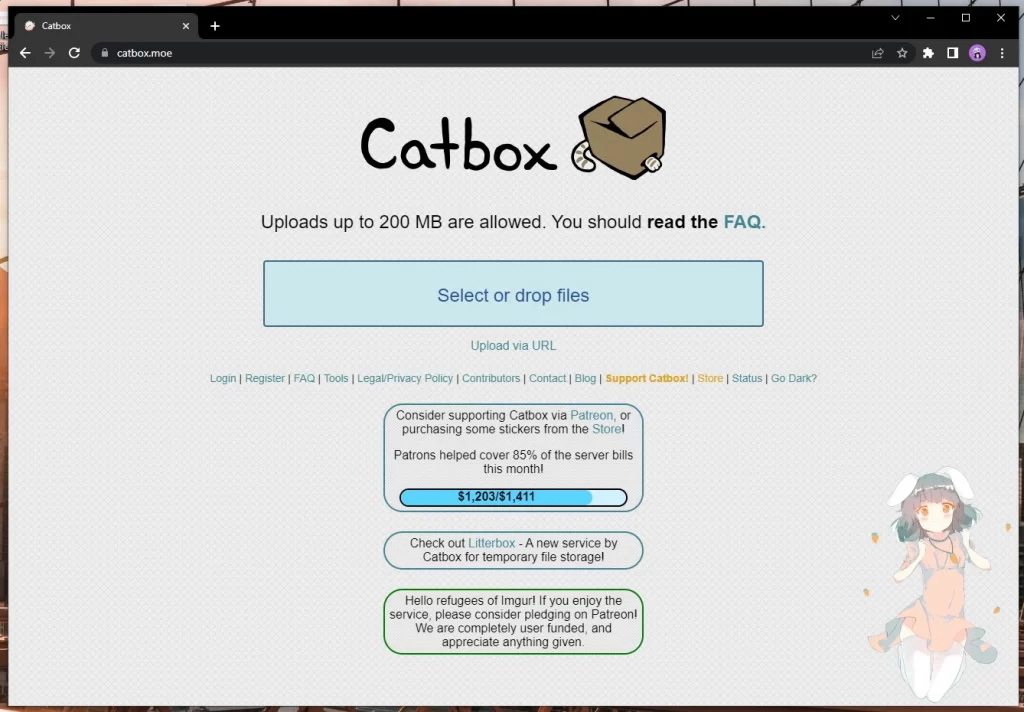Click the text "Uploads up to 200 MB"

point(352,222)
